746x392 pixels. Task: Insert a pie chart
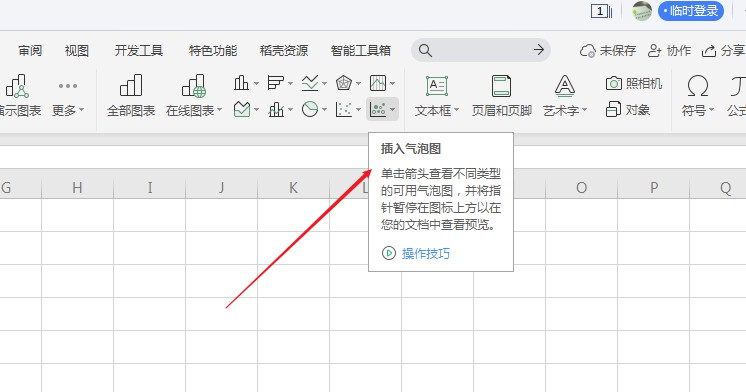point(310,110)
